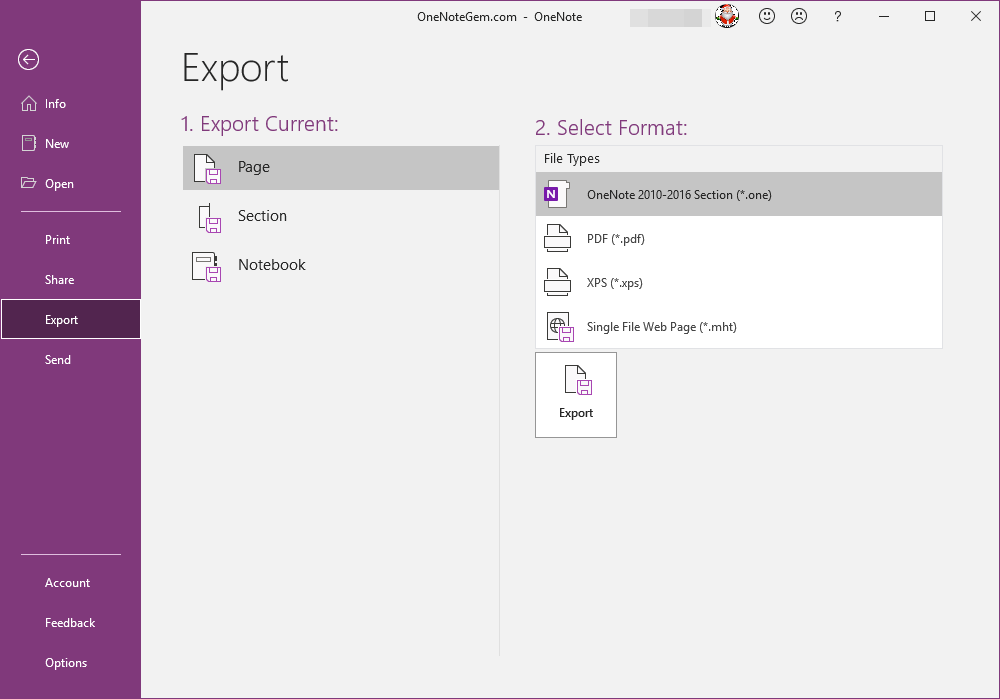Click the person icon next to the smiley
This screenshot has height=699, width=1000.
tap(798, 16)
